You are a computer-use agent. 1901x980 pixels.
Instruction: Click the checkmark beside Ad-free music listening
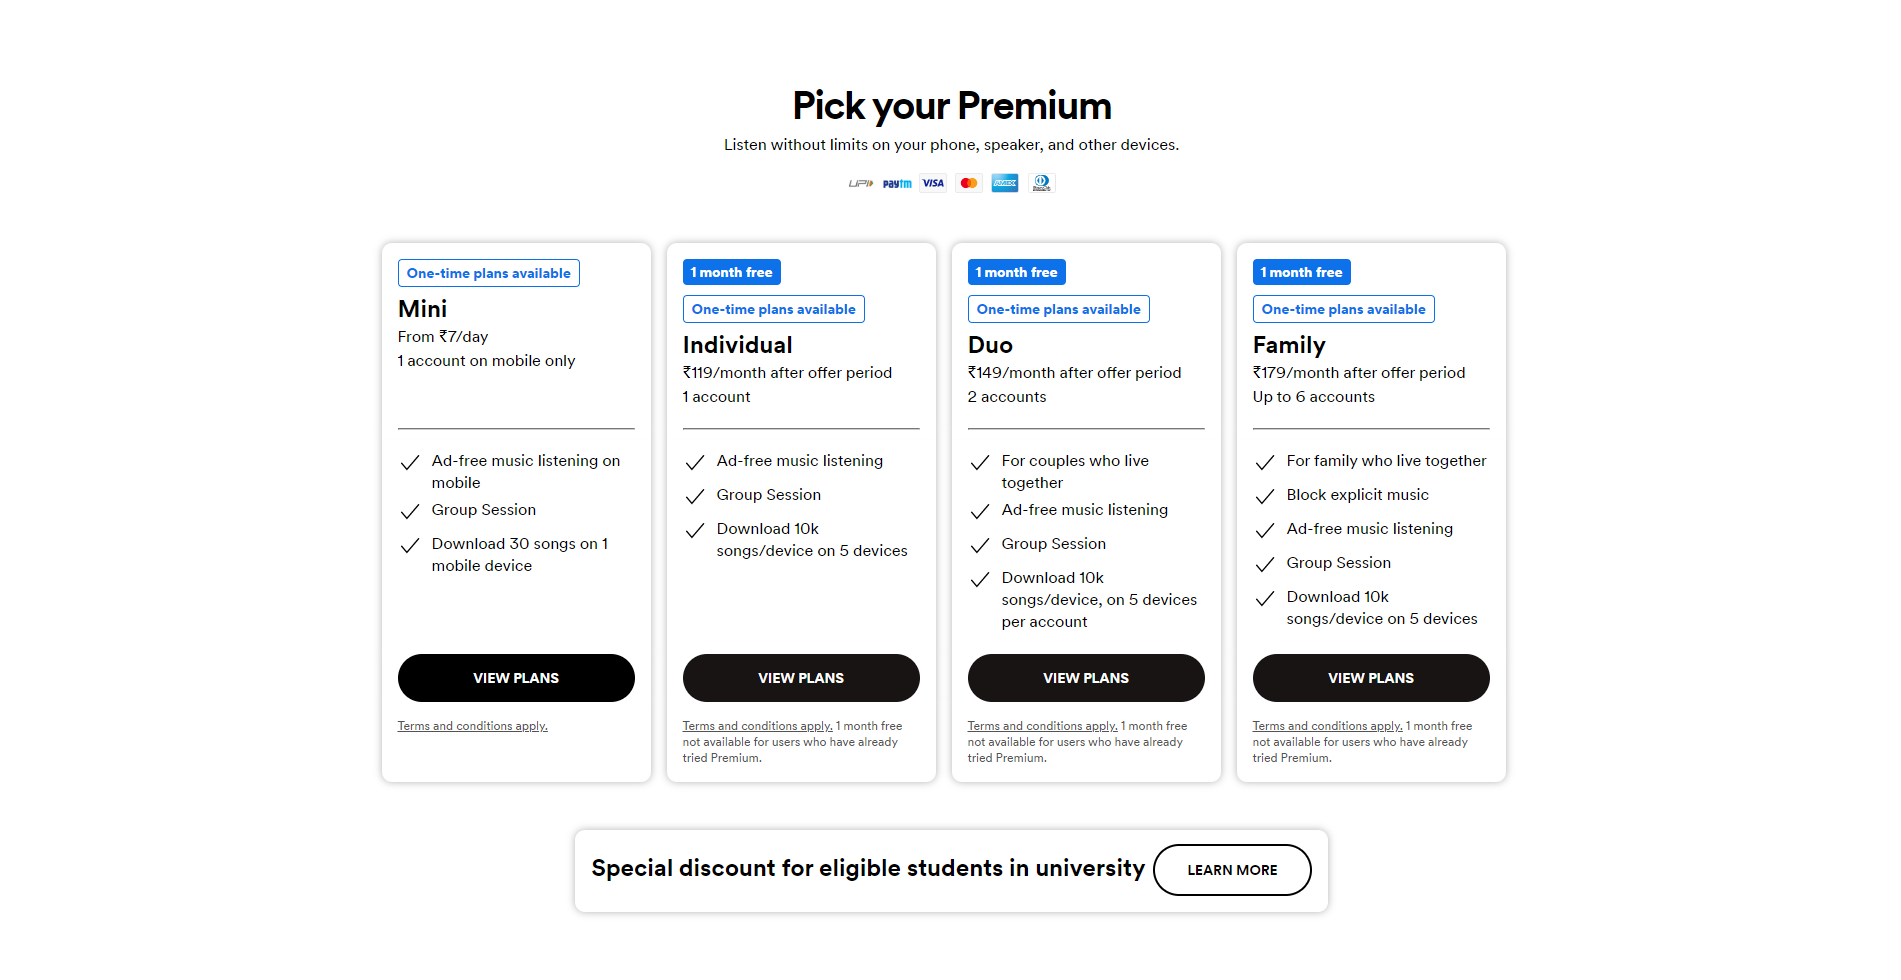(695, 462)
